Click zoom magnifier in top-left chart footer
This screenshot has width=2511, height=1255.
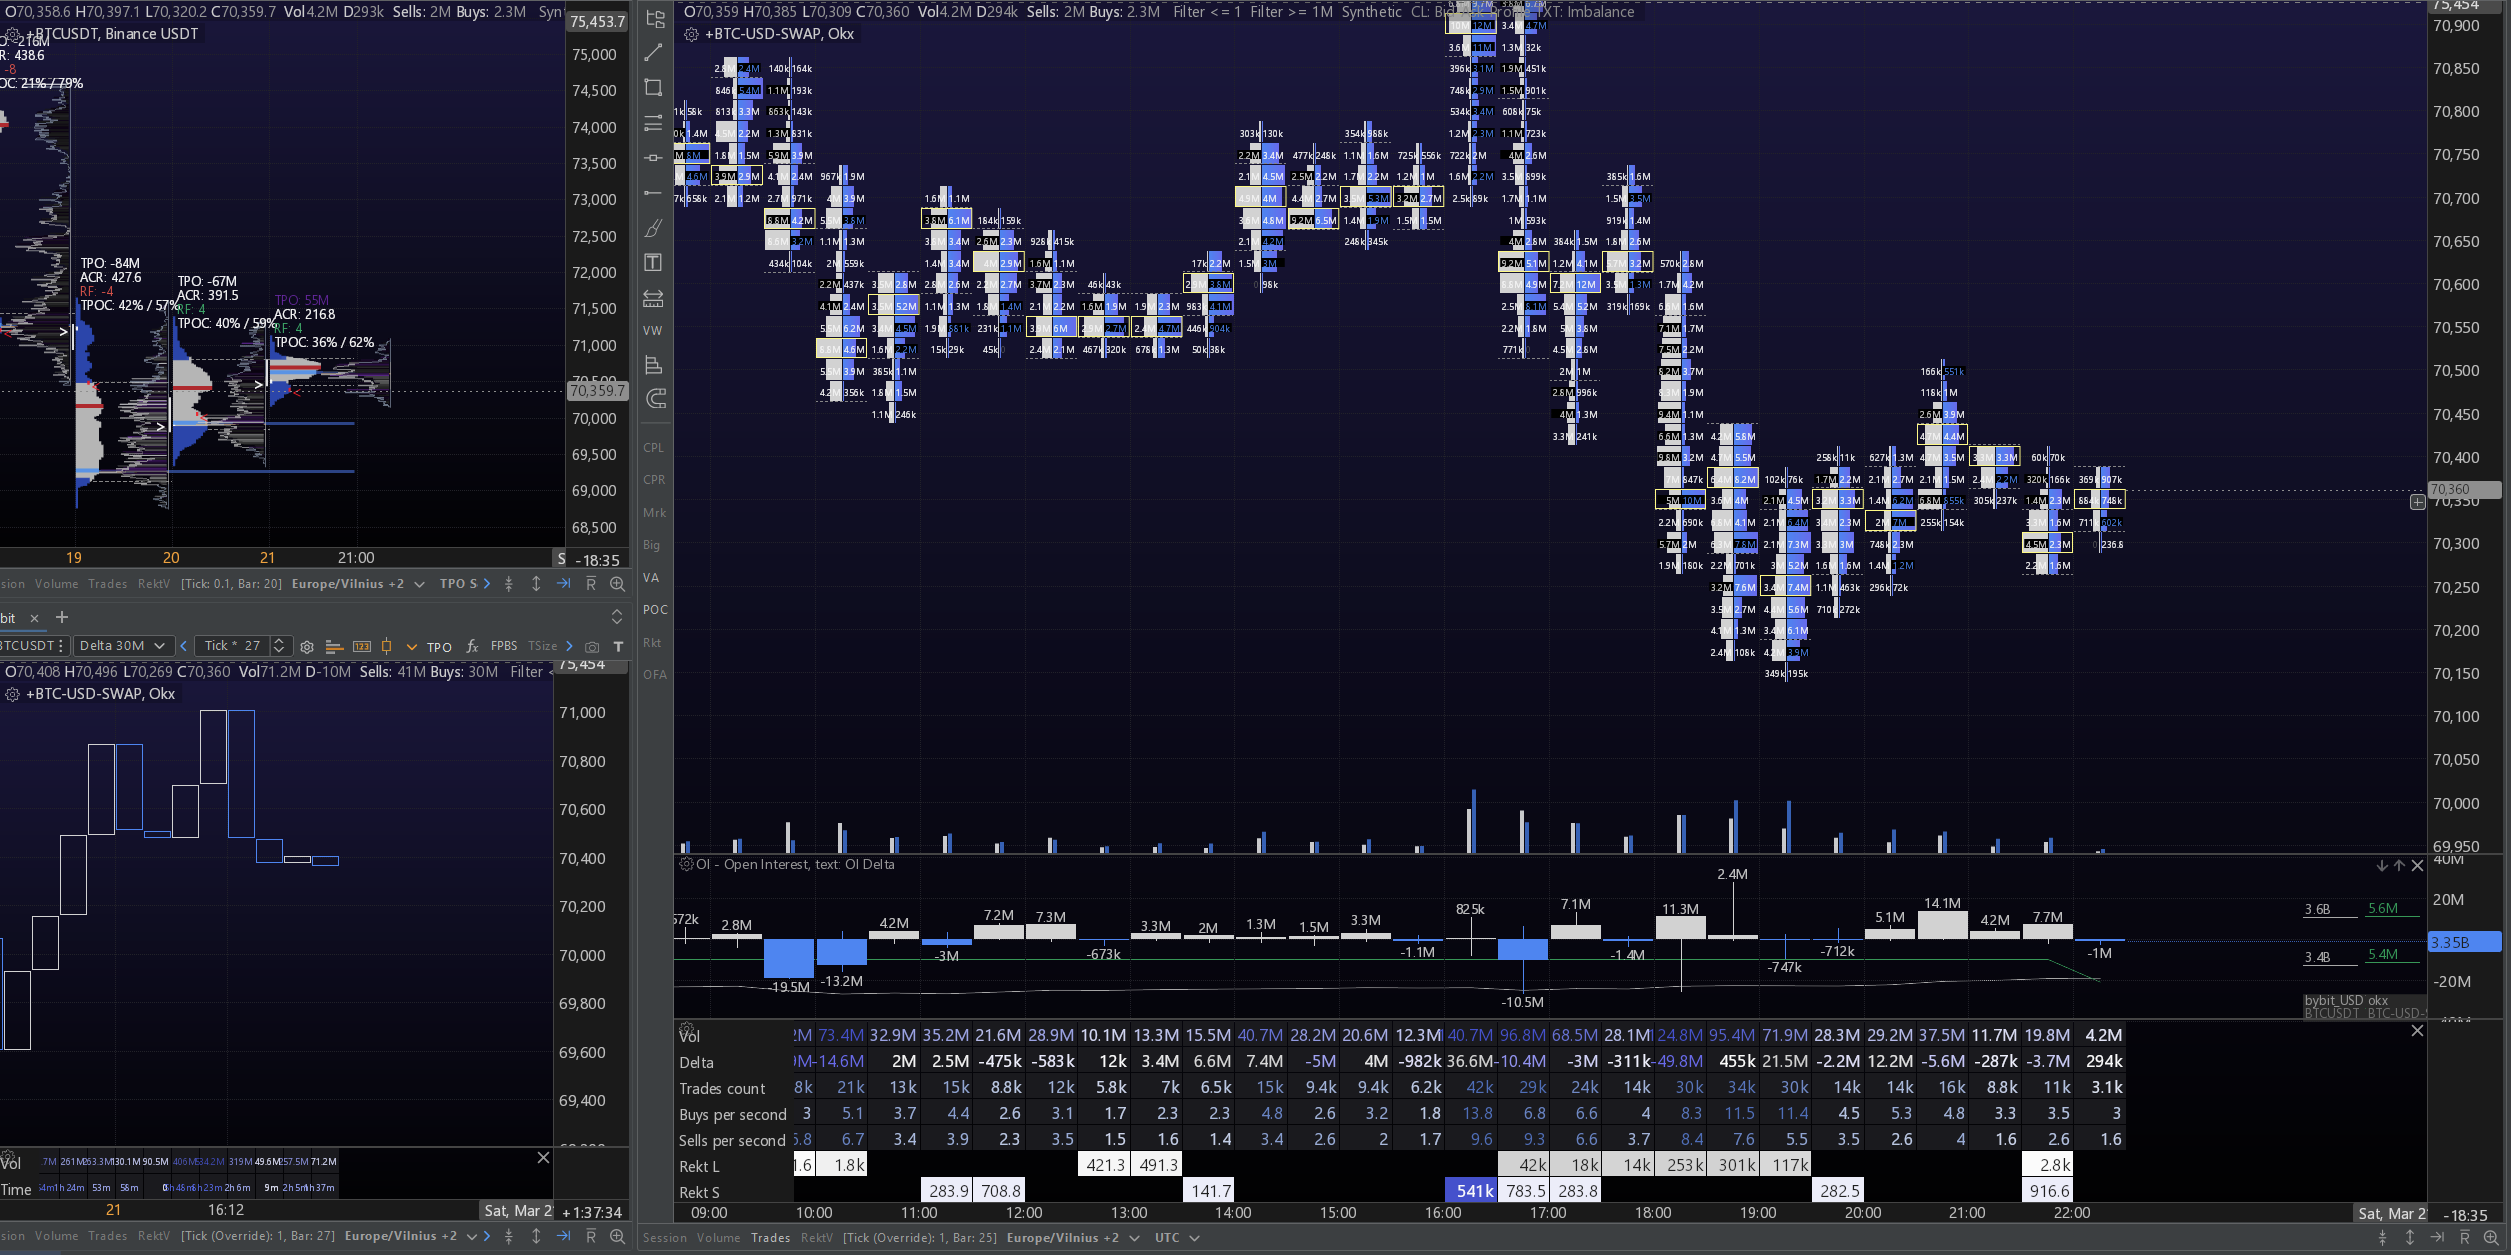(x=617, y=584)
